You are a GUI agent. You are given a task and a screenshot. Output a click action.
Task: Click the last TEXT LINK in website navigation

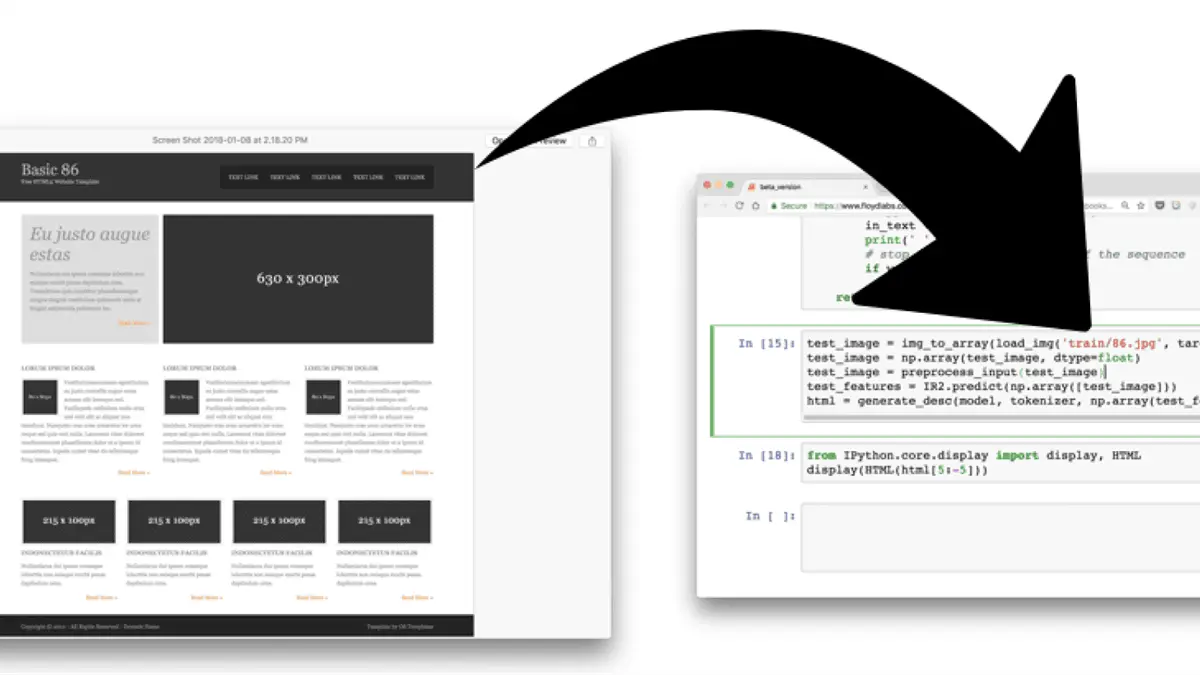pos(409,177)
